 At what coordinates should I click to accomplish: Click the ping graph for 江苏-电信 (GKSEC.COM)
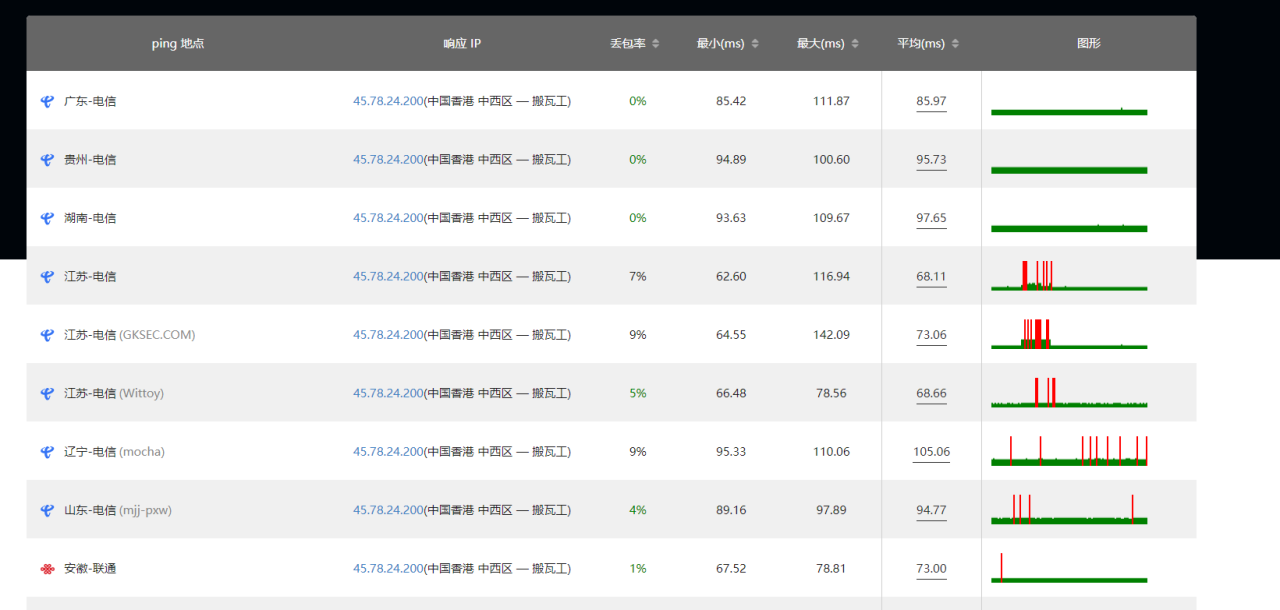[1069, 334]
